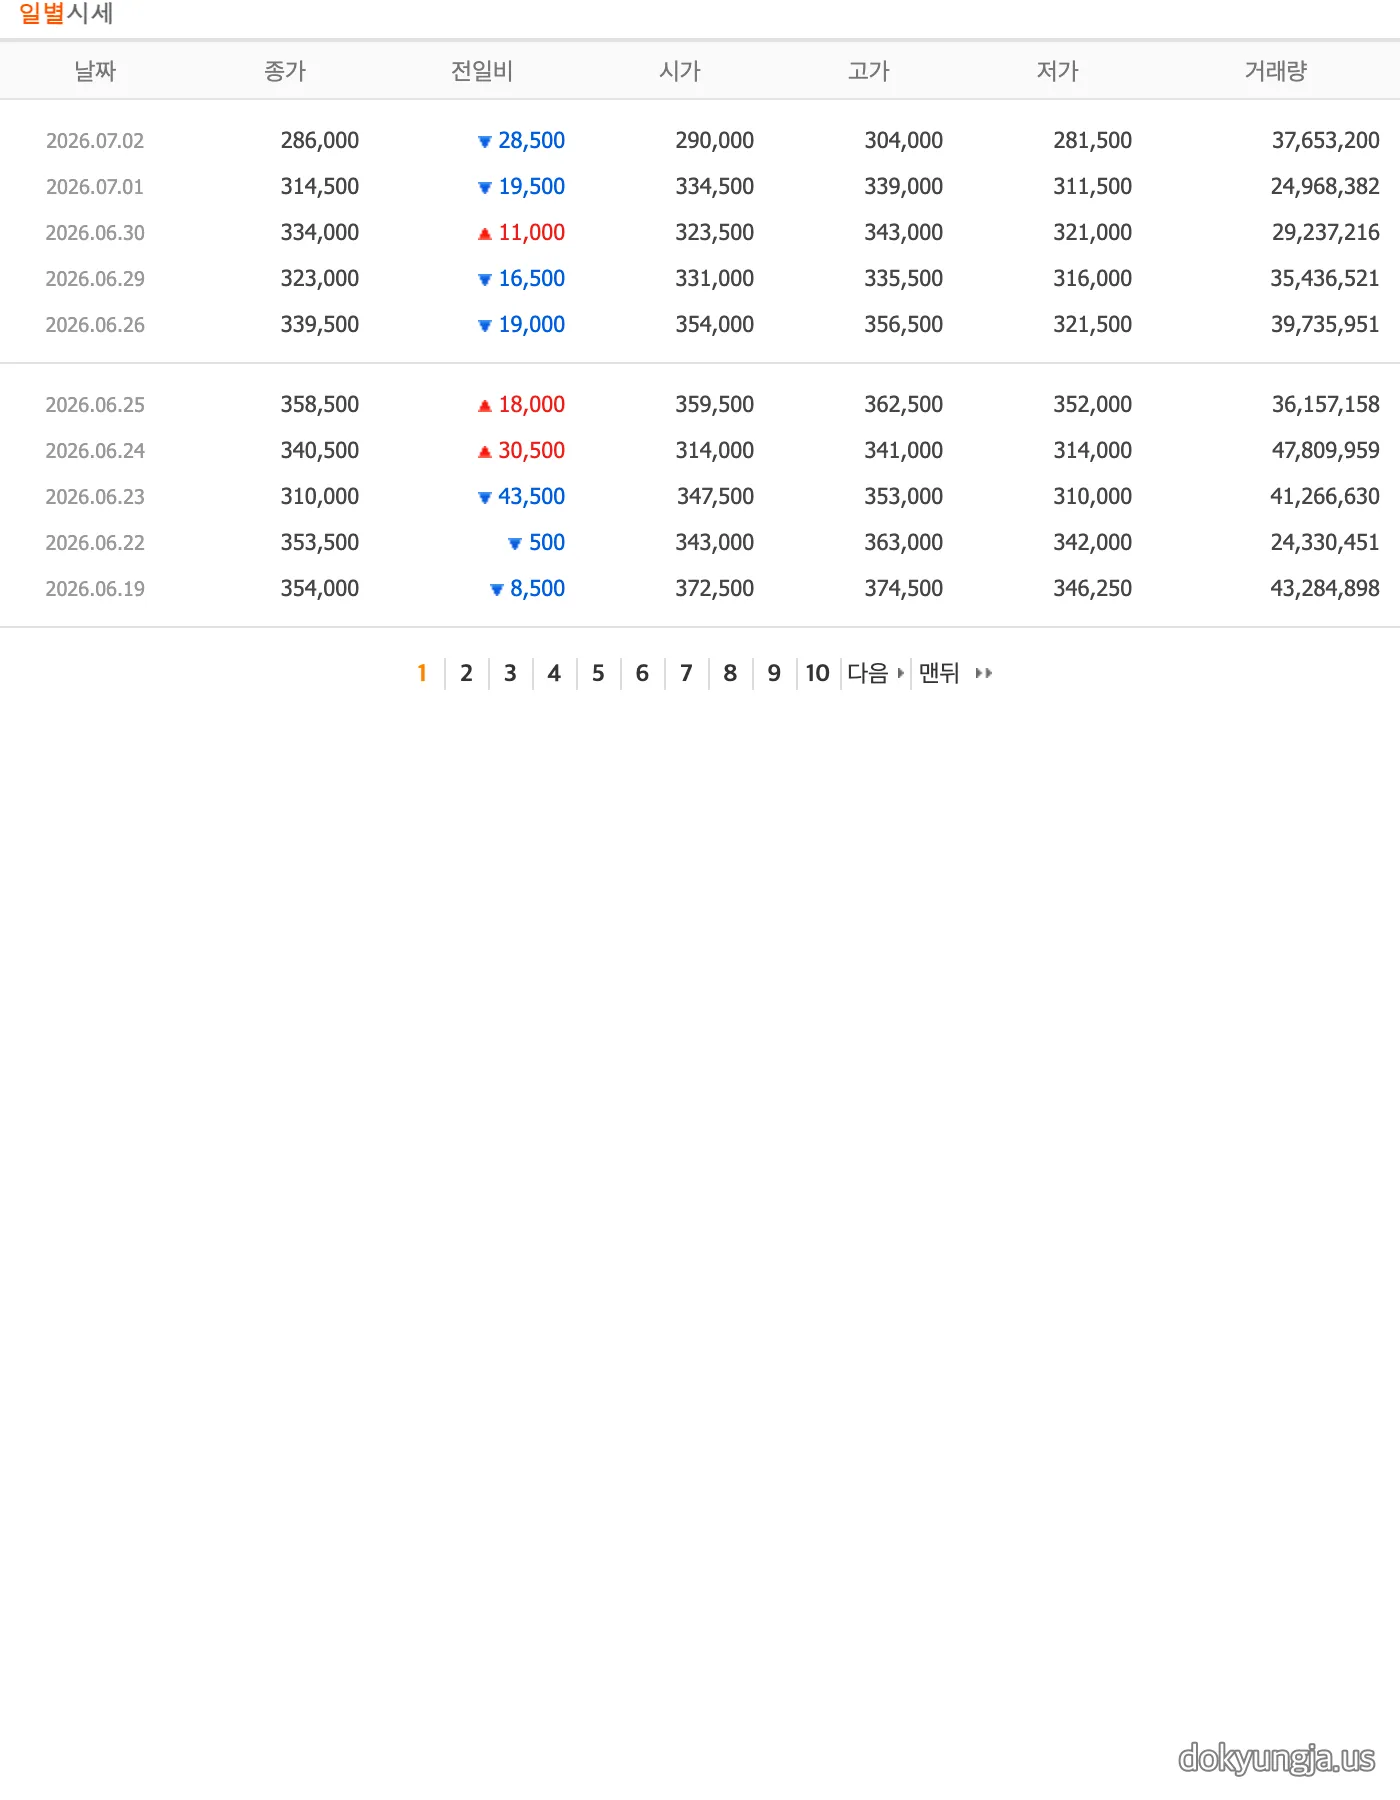Select the date 2026.06.22
This screenshot has width=1400, height=1800.
tap(95, 543)
